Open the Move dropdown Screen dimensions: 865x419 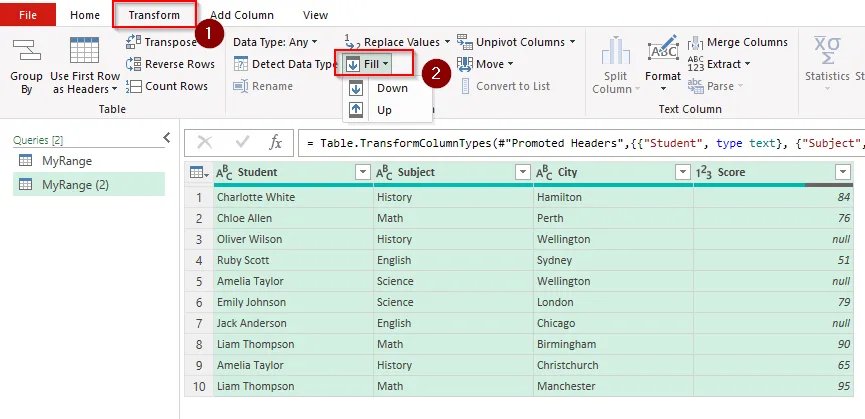tap(485, 64)
